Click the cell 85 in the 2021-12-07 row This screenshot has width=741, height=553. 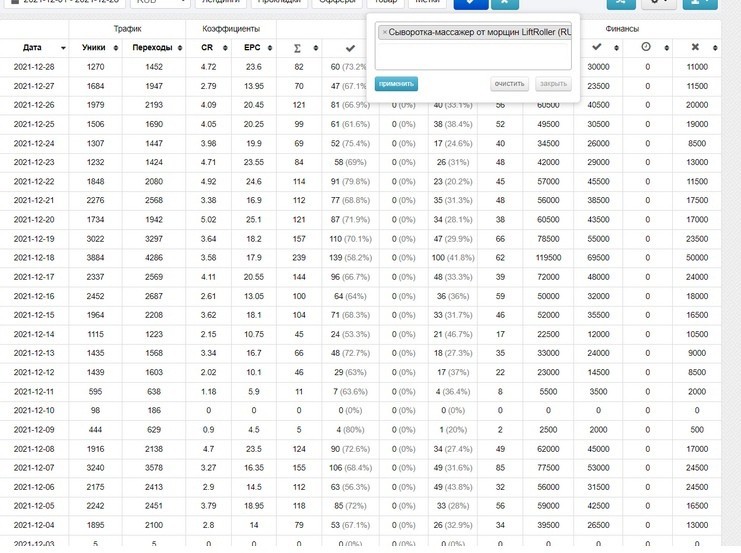tap(500, 468)
